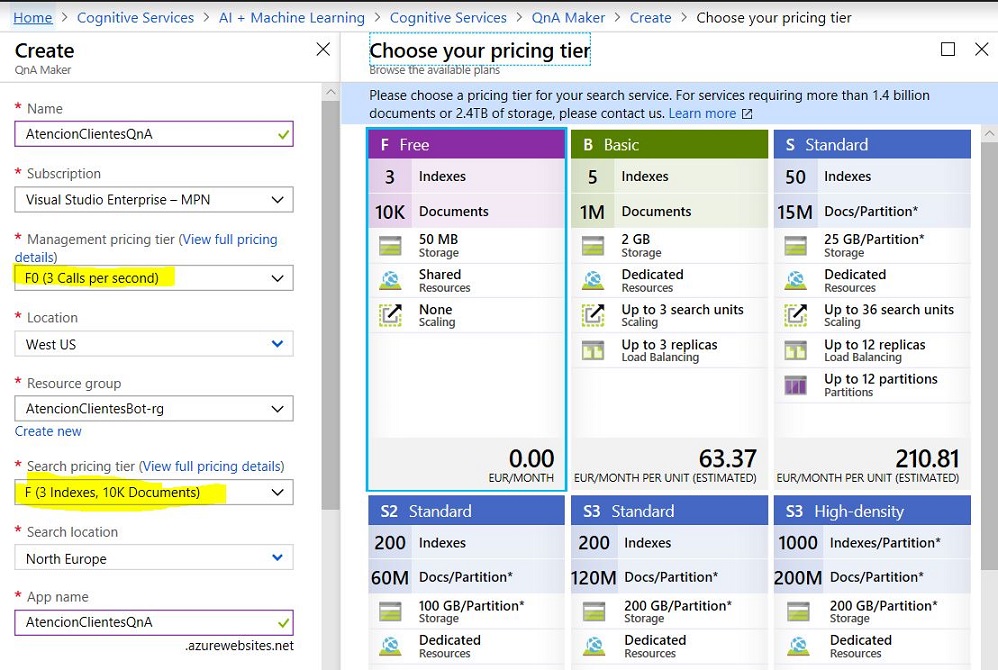The width and height of the screenshot is (998, 670).
Task: Click the S3 Standard Dedicated resources icon
Action: tap(594, 646)
